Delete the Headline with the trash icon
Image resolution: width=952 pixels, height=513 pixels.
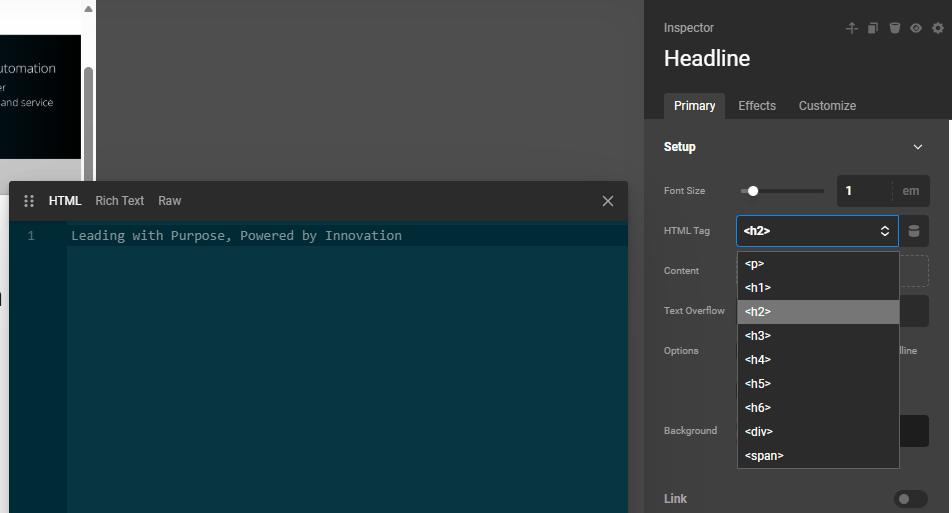pos(895,28)
